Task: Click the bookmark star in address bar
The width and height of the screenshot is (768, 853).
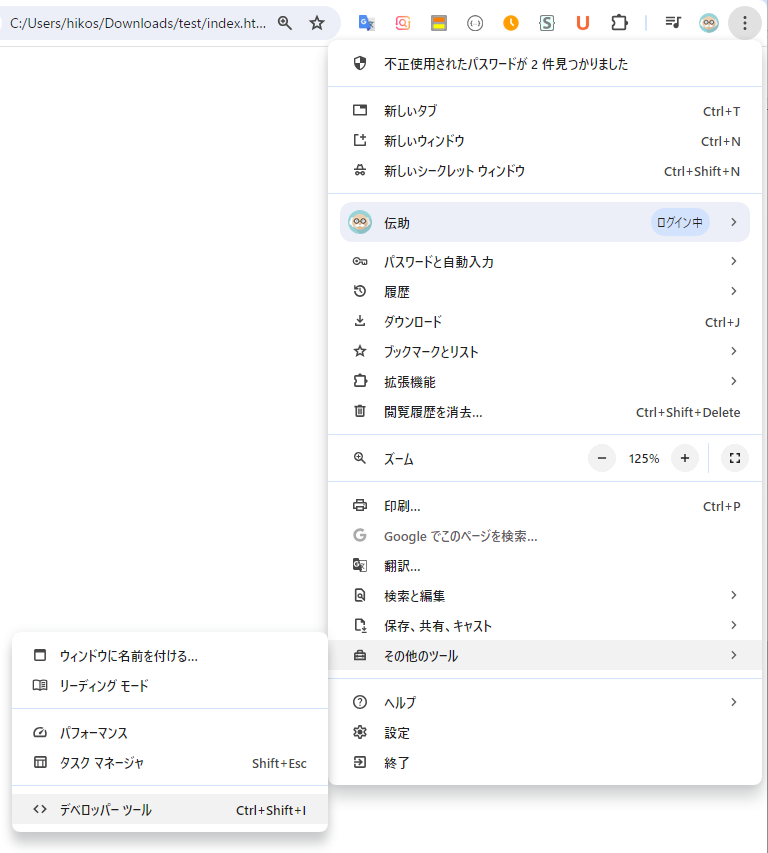Action: [x=317, y=22]
